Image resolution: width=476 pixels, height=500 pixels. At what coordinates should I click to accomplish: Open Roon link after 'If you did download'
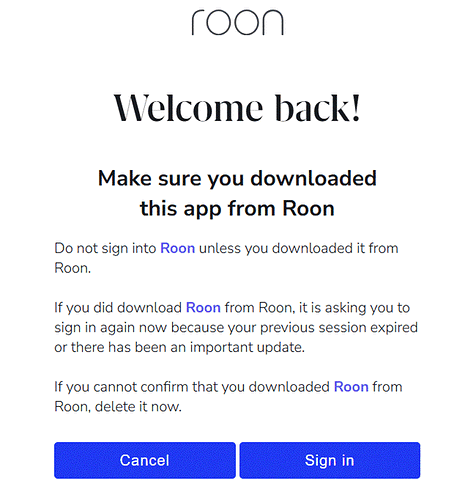pyautogui.click(x=203, y=307)
